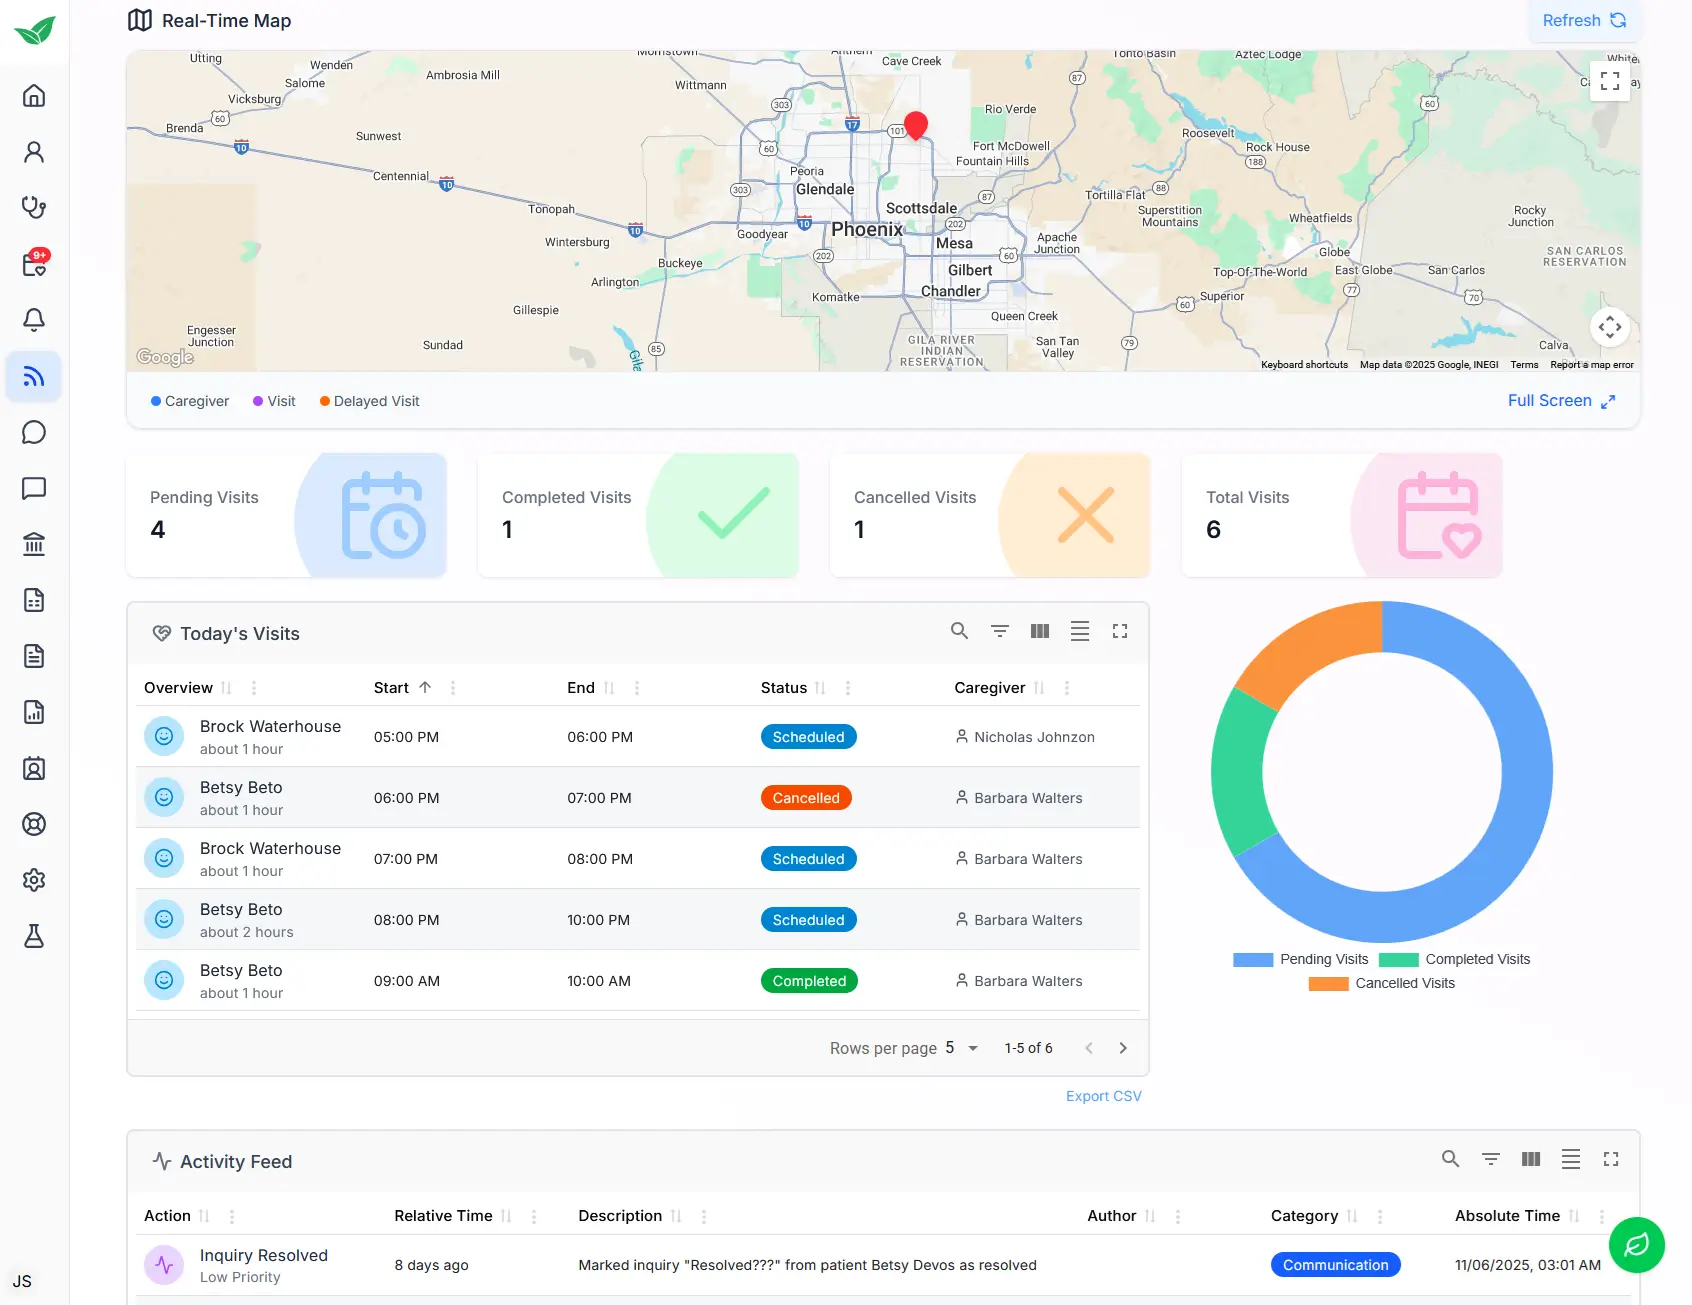Toggle the Caregiver map legend marker
The image size is (1692, 1305).
(x=157, y=401)
